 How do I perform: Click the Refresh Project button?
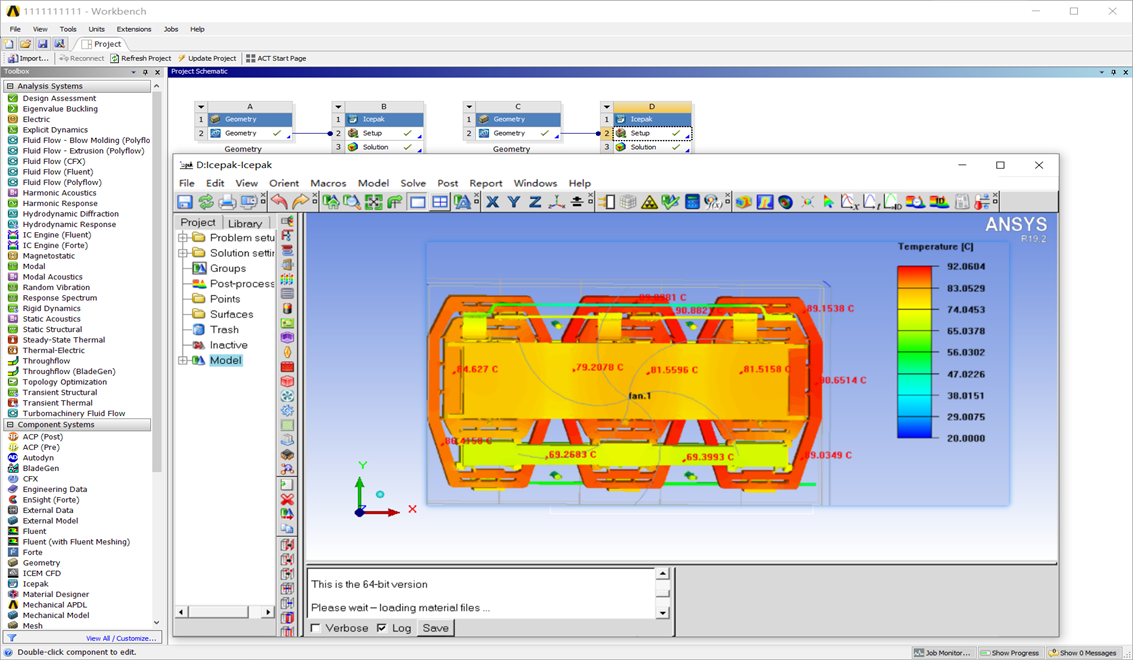(x=141, y=58)
